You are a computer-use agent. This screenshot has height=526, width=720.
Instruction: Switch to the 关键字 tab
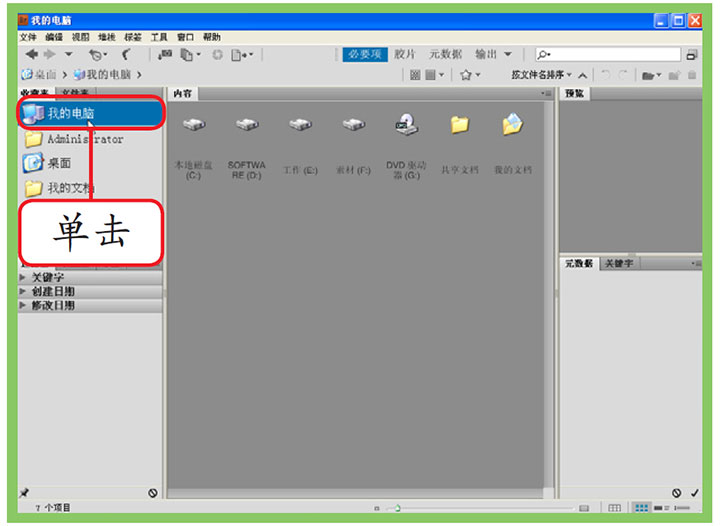tap(618, 263)
